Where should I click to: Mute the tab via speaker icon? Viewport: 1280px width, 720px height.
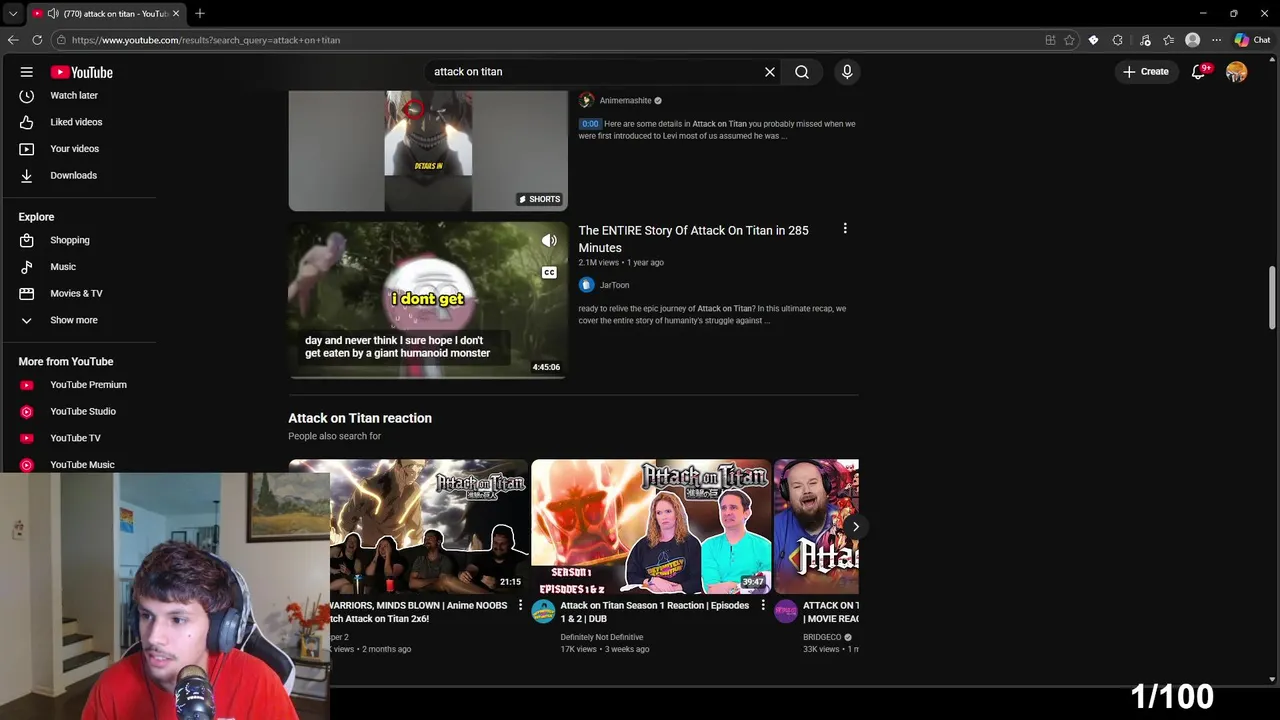52,13
